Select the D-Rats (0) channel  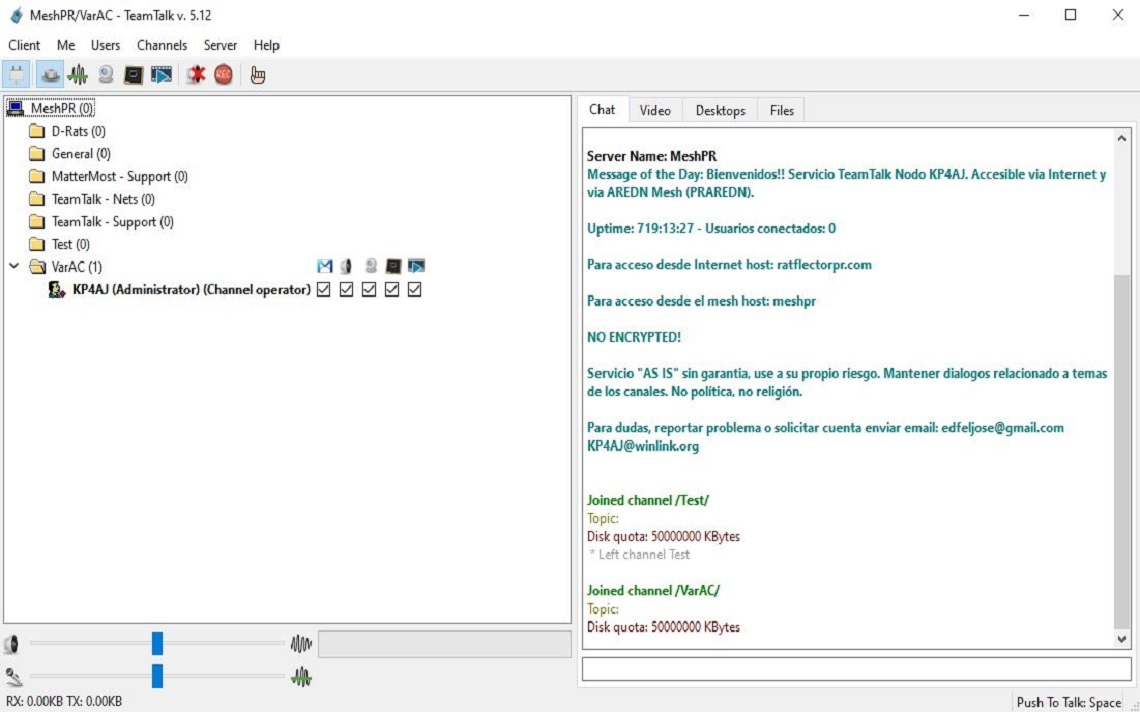point(79,132)
